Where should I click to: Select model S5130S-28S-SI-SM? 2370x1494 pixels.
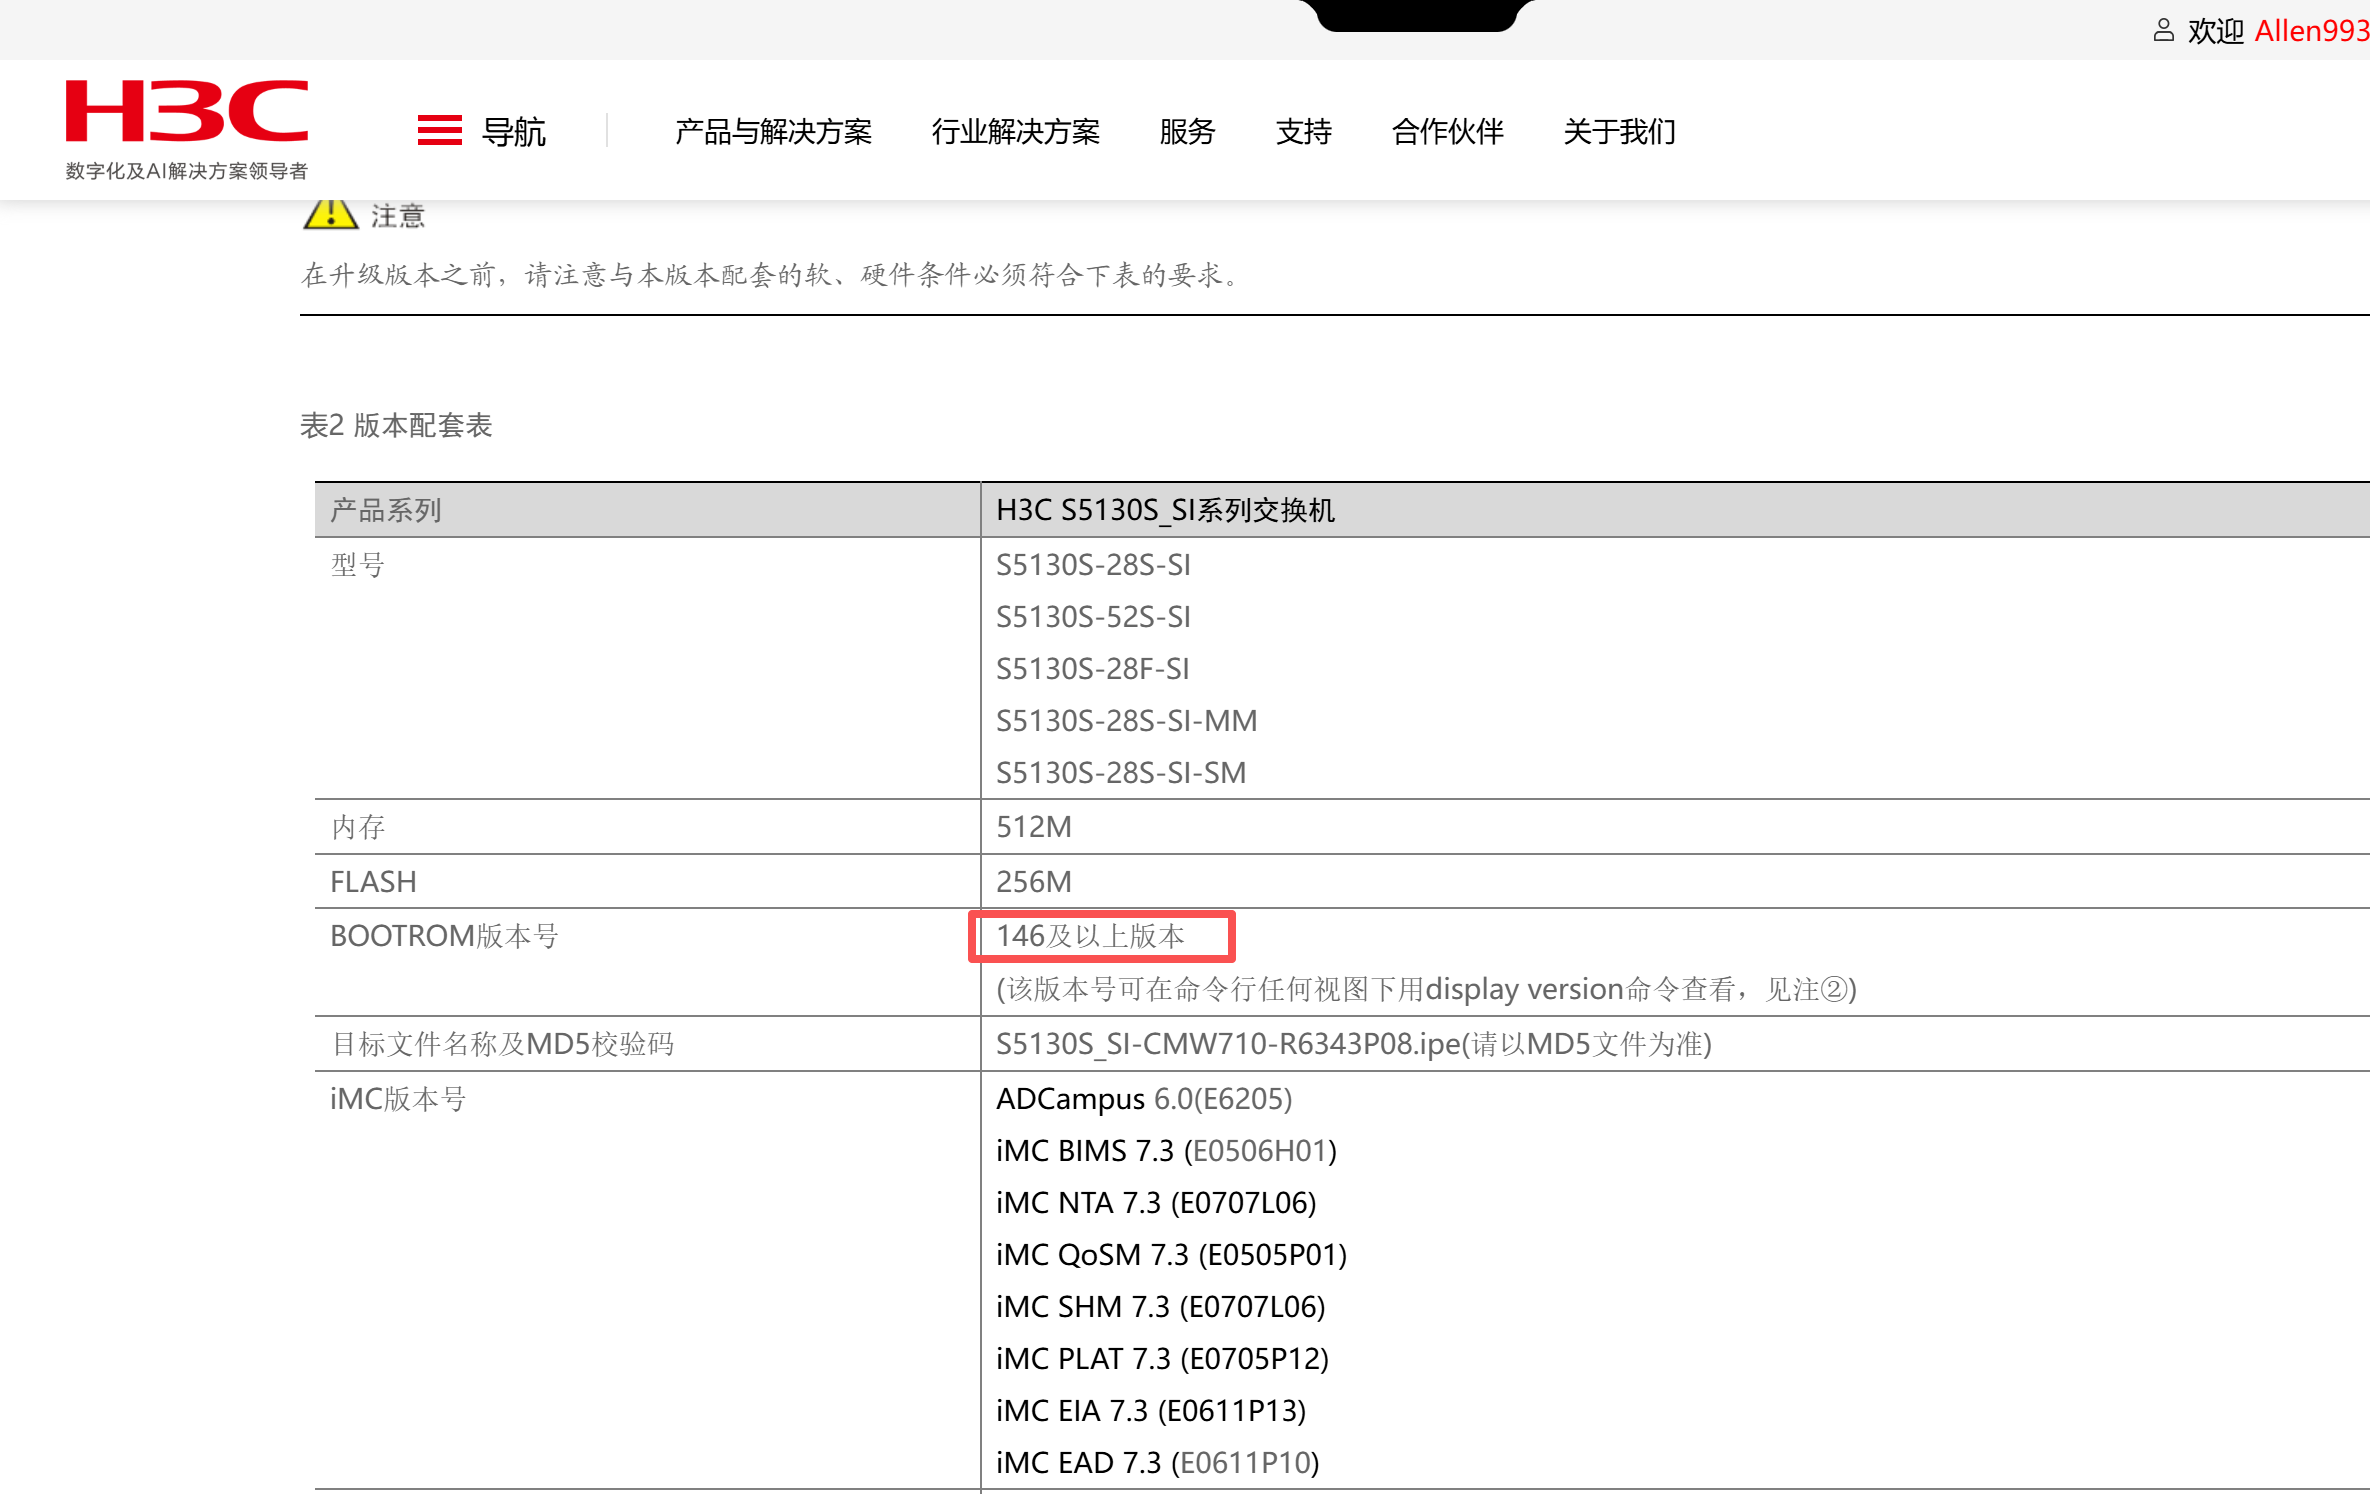click(x=1121, y=773)
